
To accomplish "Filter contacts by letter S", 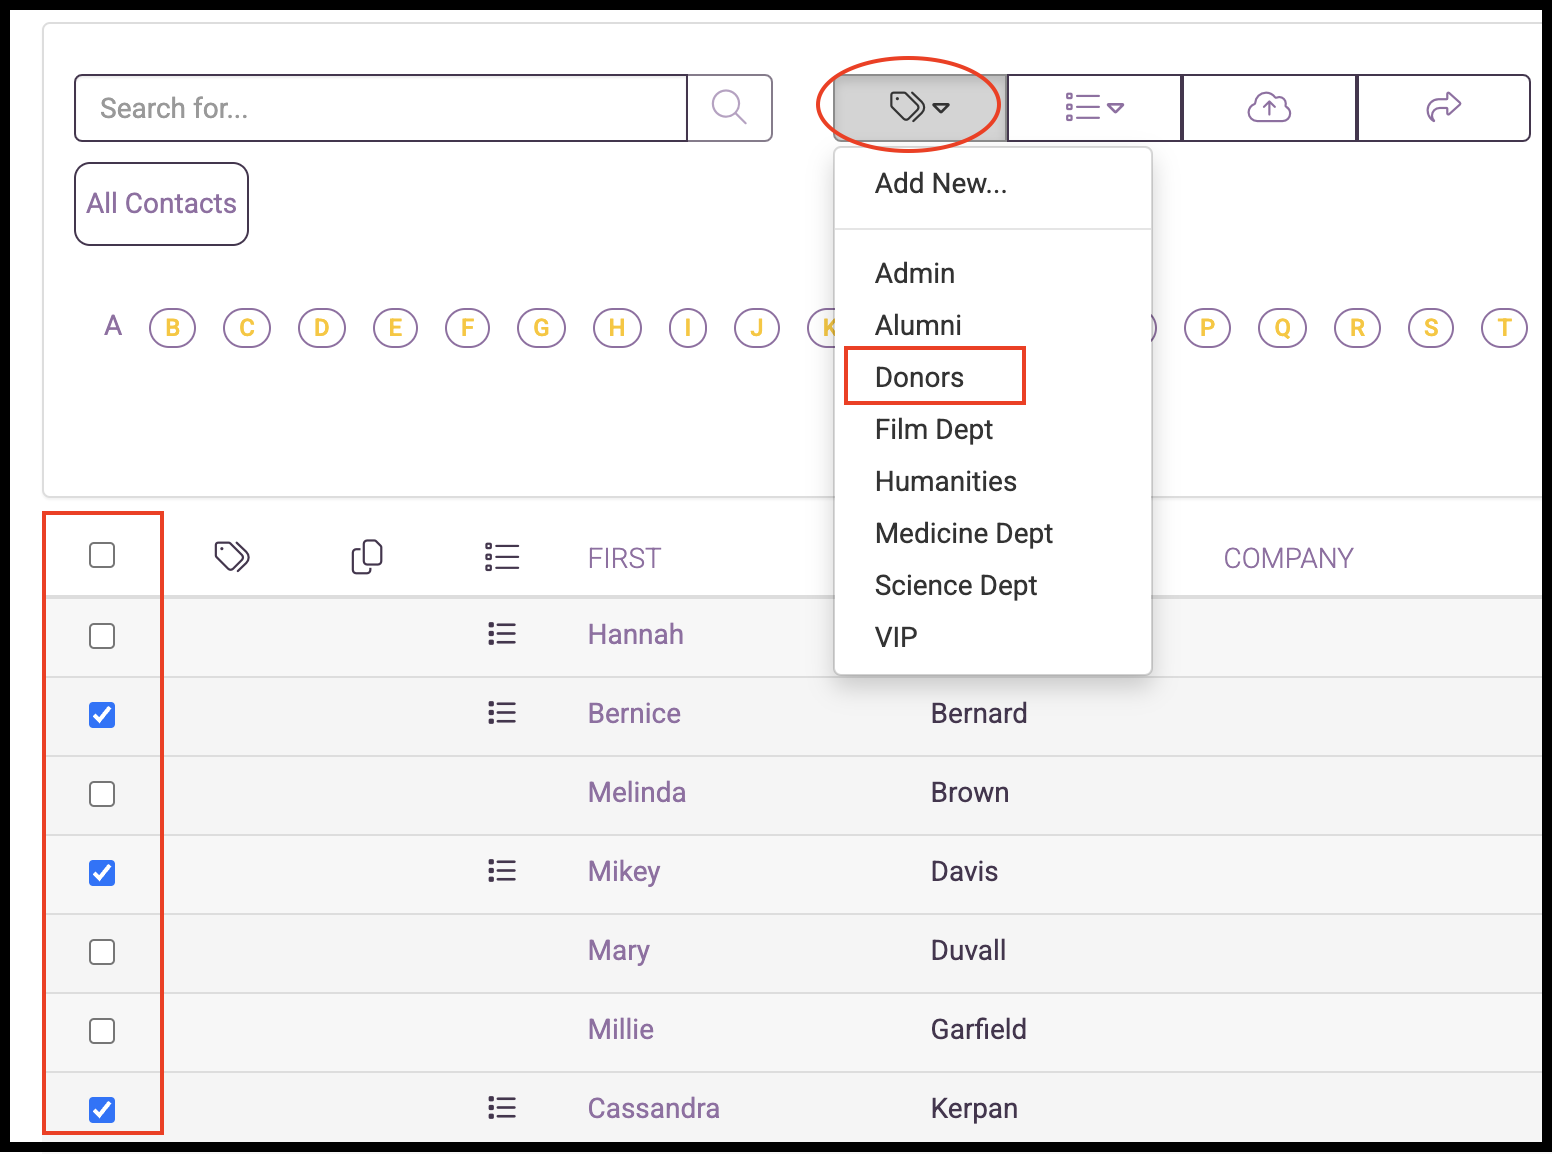I will pyautogui.click(x=1431, y=328).
